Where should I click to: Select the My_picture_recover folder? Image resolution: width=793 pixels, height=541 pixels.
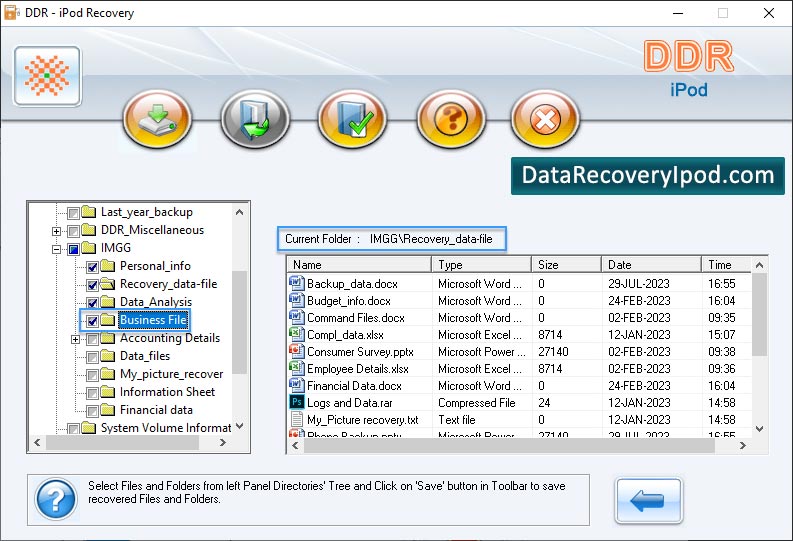click(x=171, y=374)
